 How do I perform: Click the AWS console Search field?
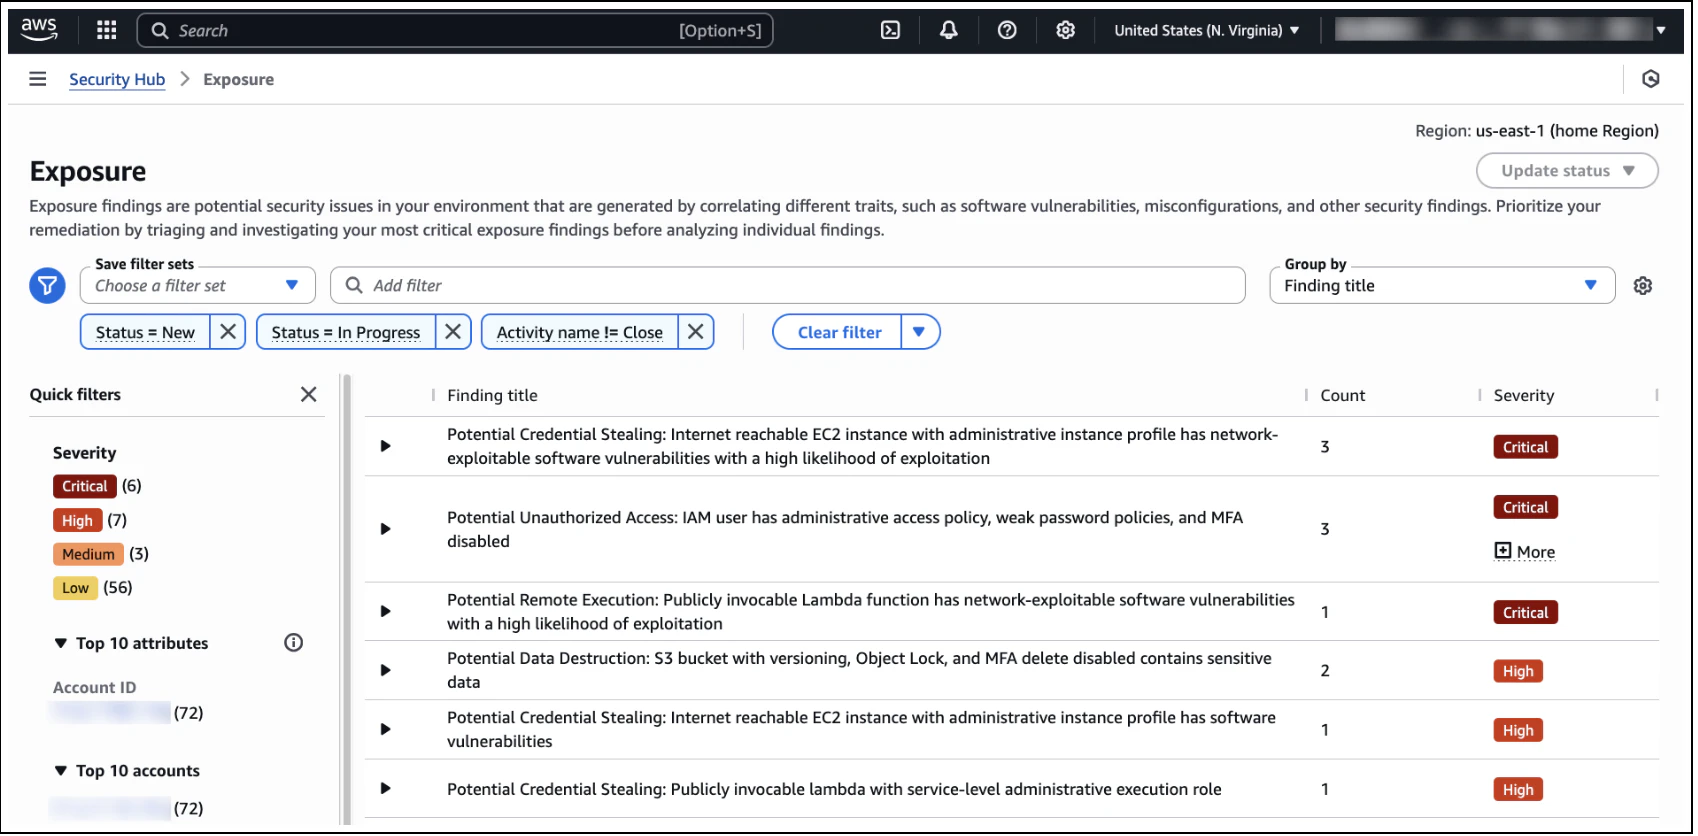(456, 30)
